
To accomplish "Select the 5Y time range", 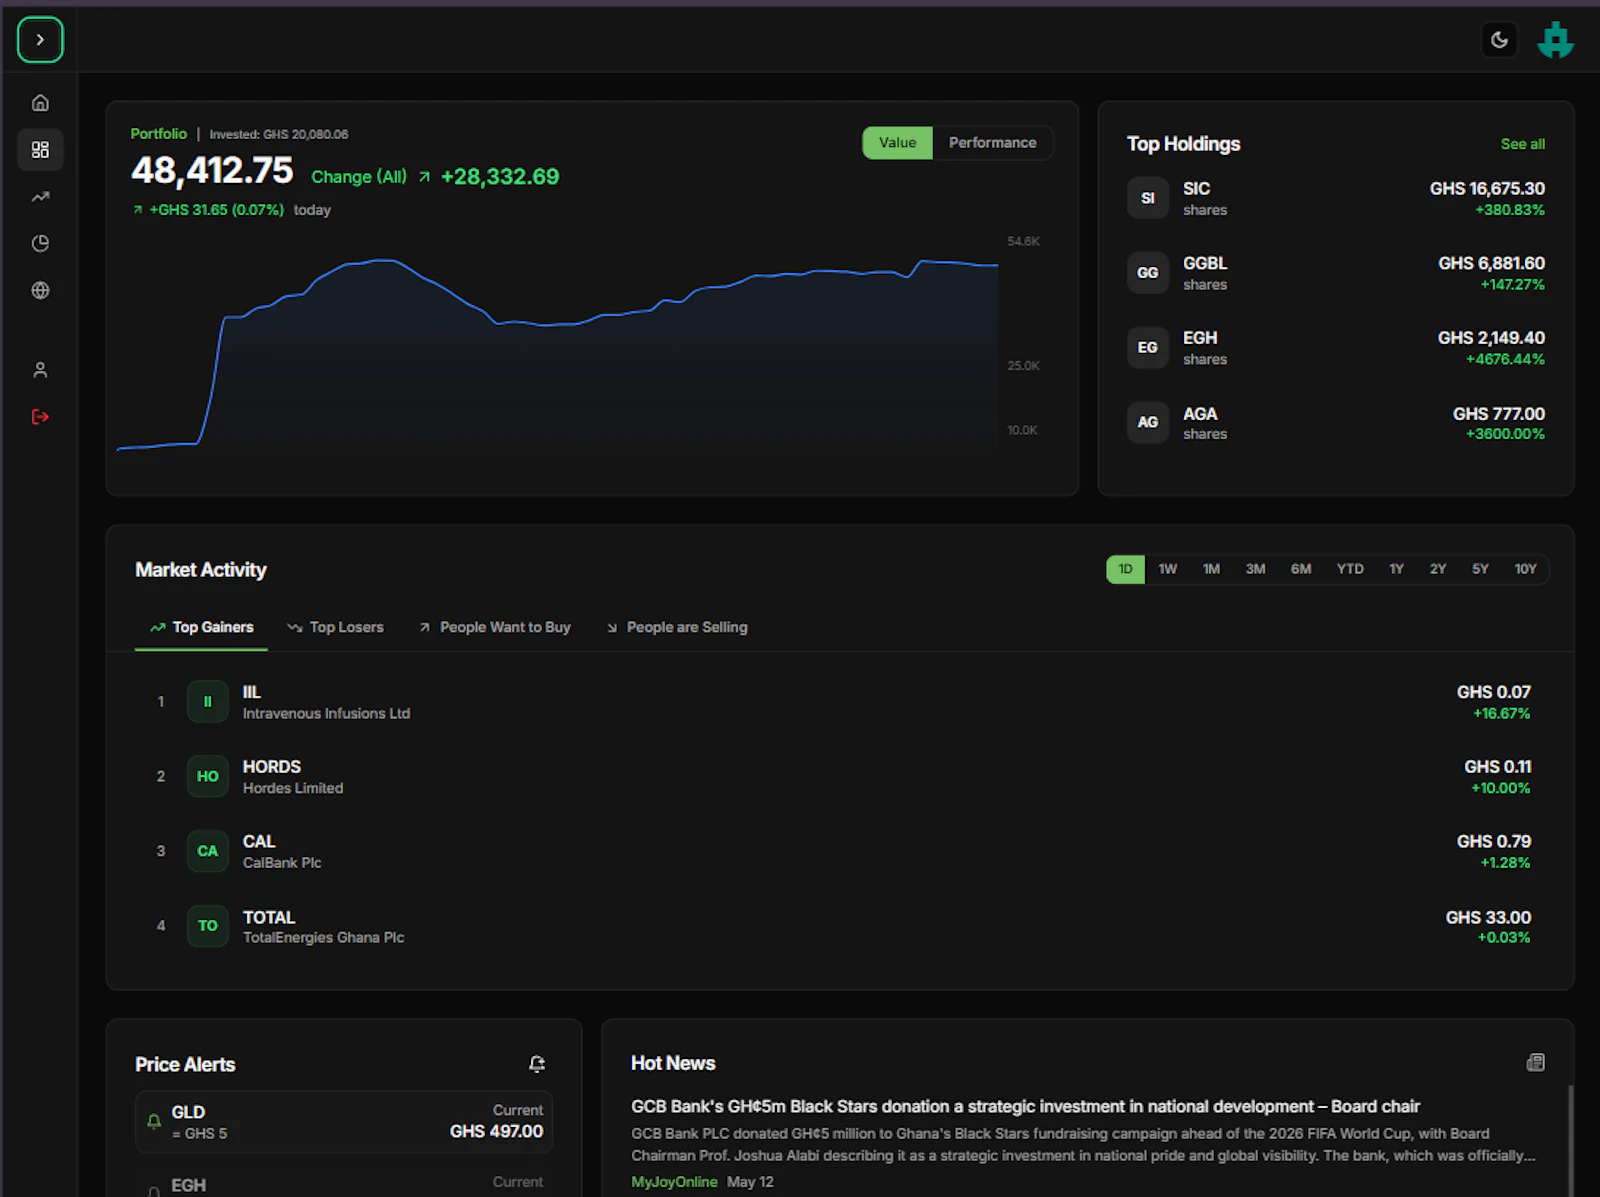I will coord(1480,569).
